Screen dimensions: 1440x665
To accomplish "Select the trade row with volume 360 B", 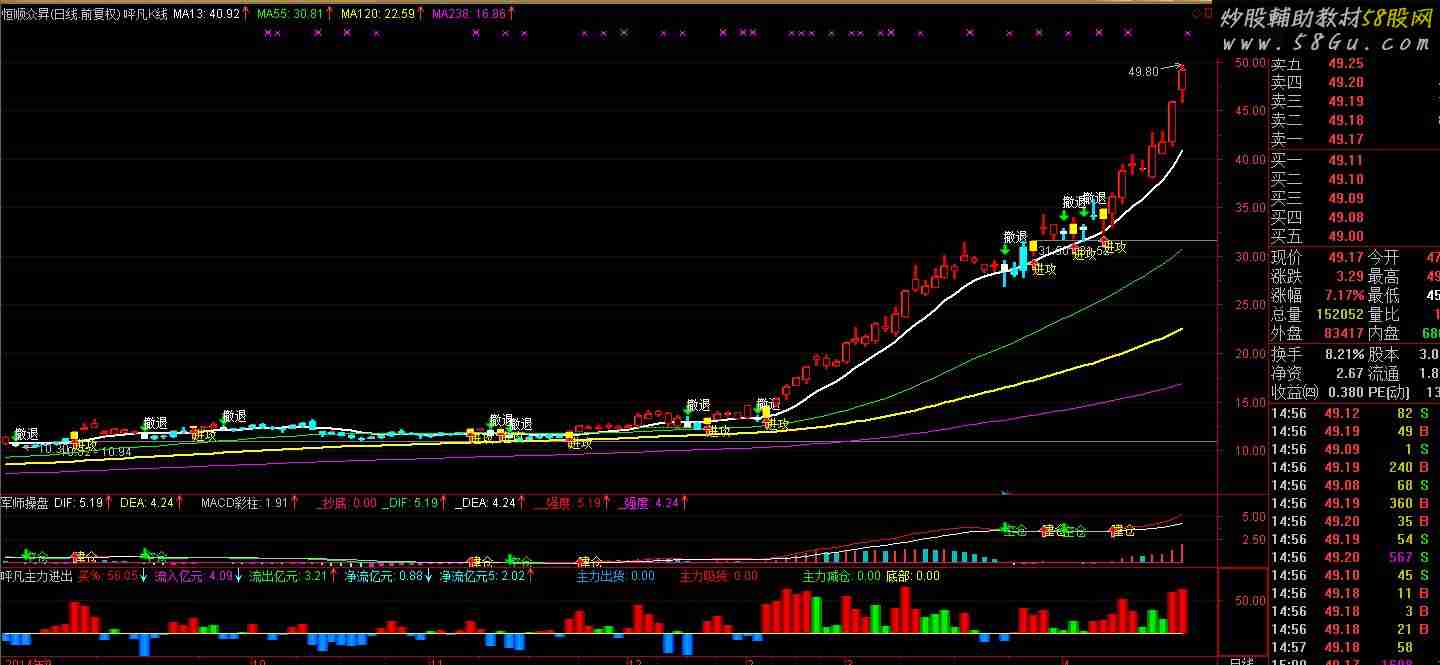I will (x=1355, y=503).
